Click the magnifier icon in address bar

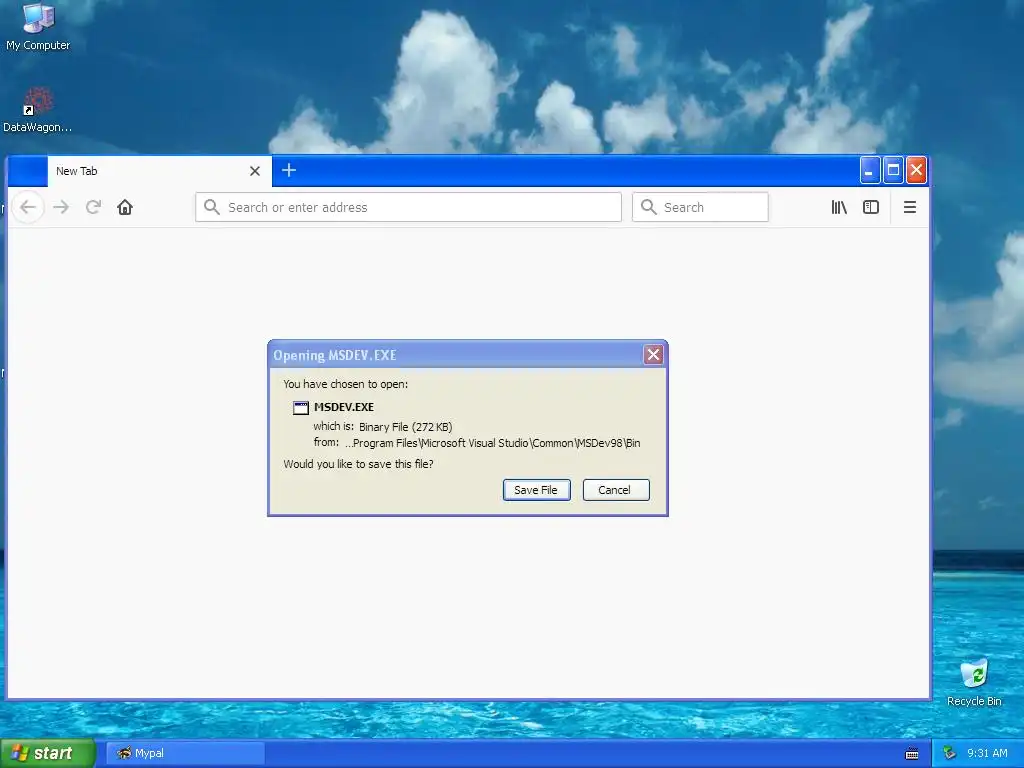(x=212, y=207)
